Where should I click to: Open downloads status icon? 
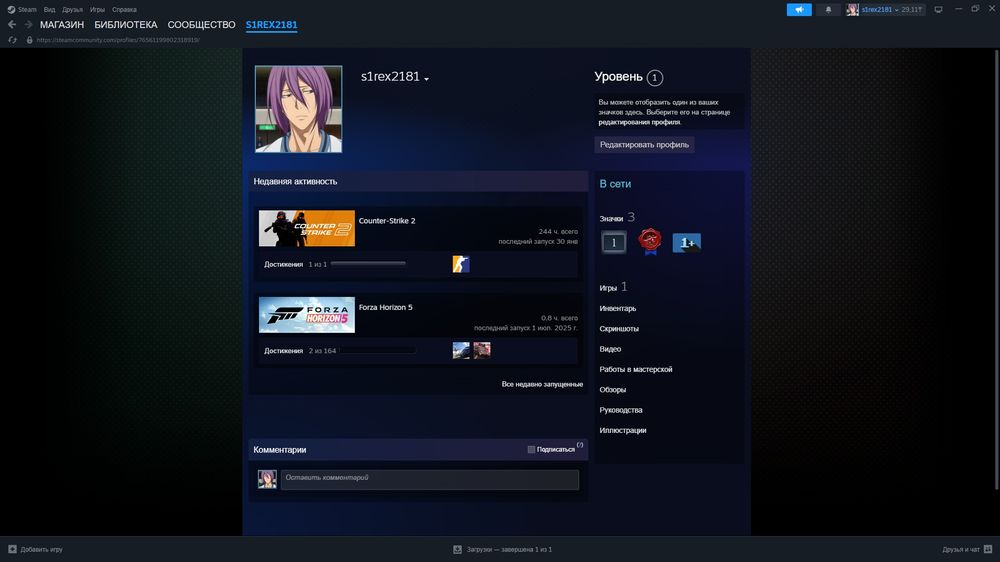click(457, 549)
